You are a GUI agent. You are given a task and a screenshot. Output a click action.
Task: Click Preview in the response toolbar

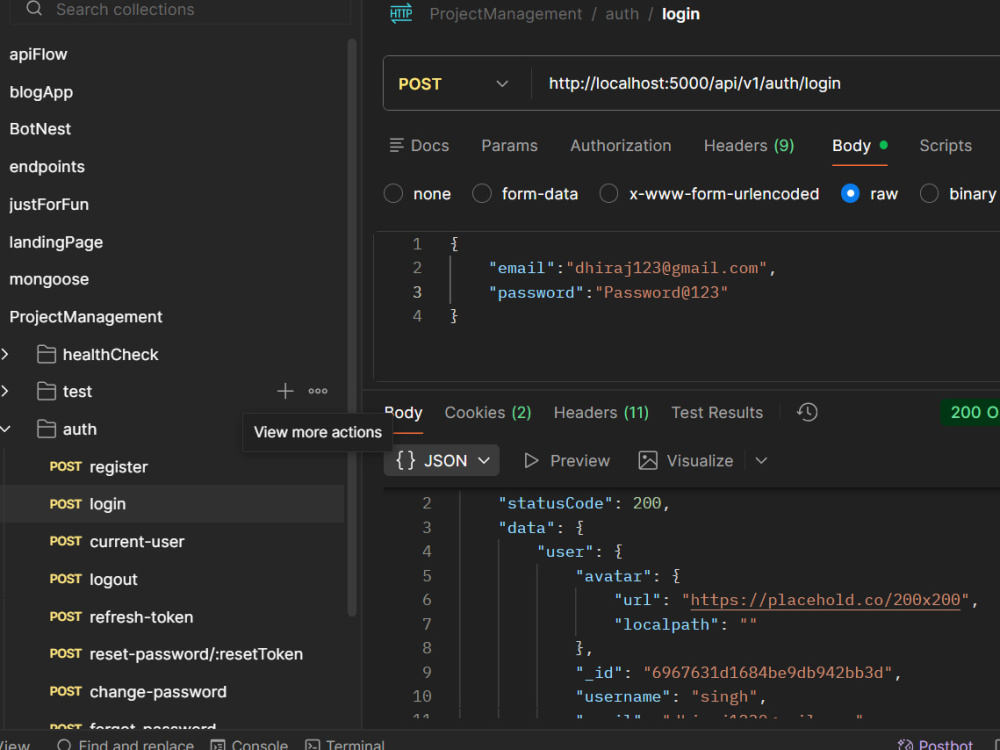click(x=566, y=460)
